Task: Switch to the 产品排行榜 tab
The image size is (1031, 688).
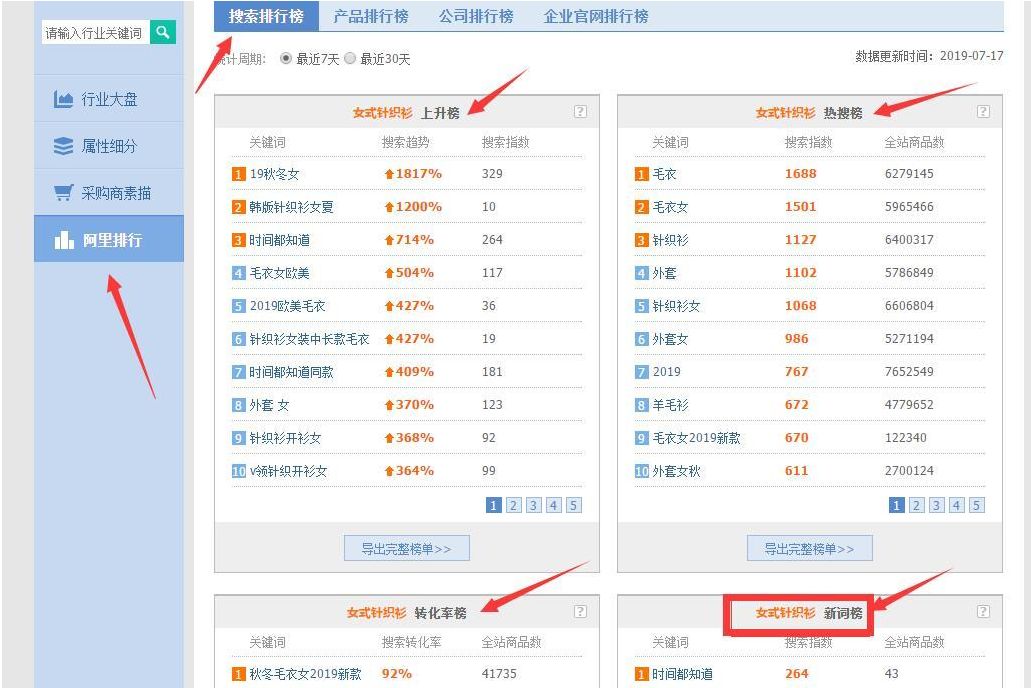Action: [370, 16]
